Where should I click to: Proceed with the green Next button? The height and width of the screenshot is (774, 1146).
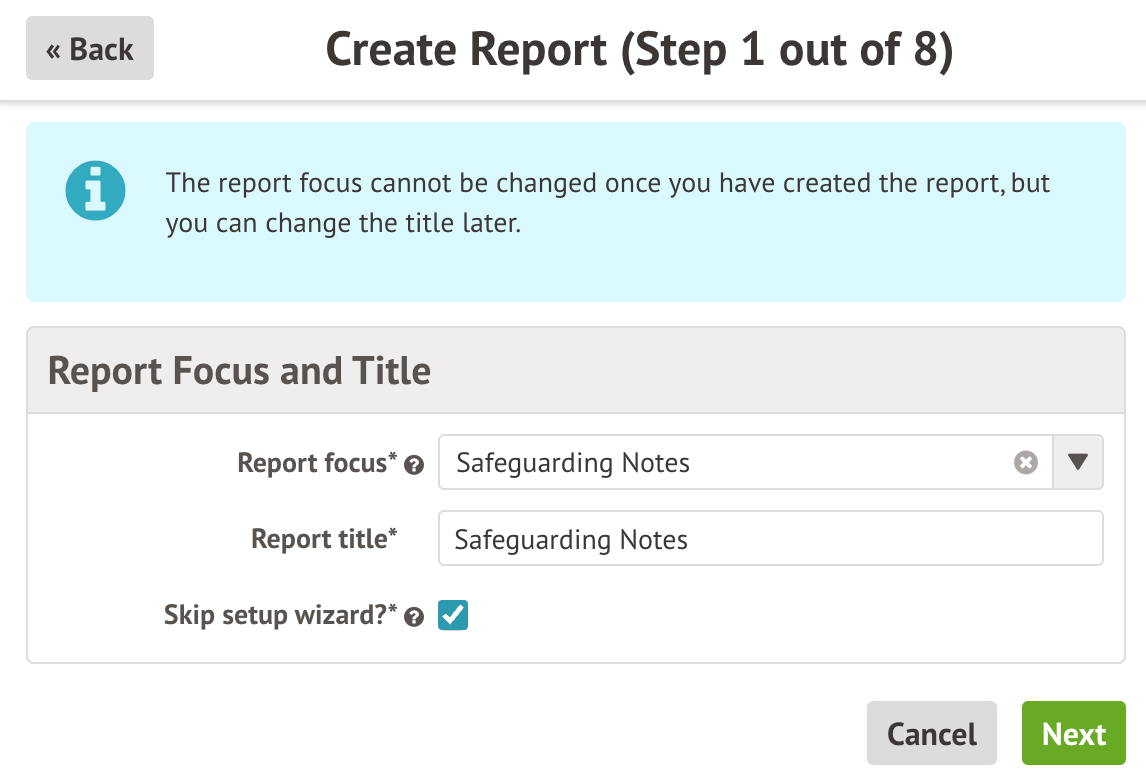click(x=1073, y=734)
